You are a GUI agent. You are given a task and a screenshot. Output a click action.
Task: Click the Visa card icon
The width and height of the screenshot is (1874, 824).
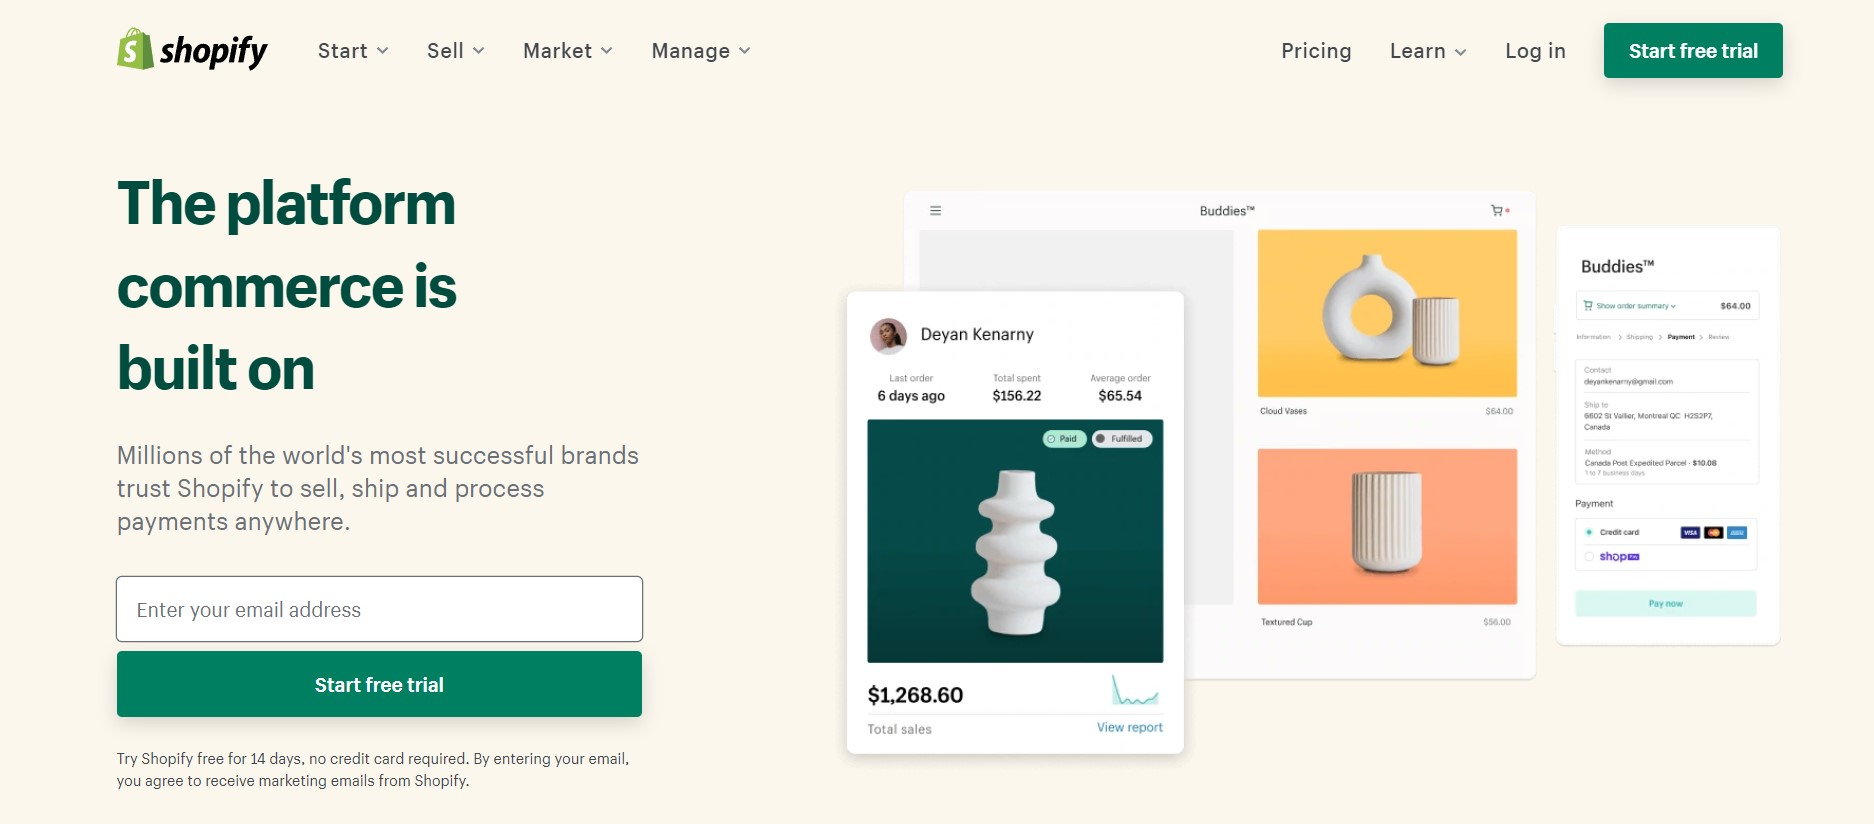[x=1690, y=533]
